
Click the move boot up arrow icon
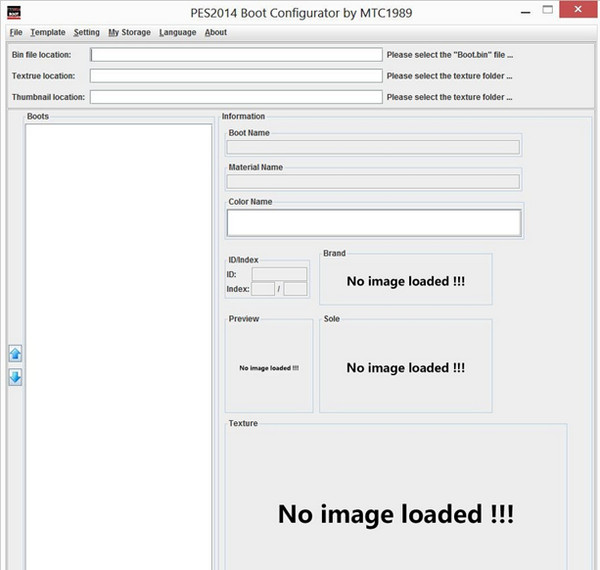15,354
